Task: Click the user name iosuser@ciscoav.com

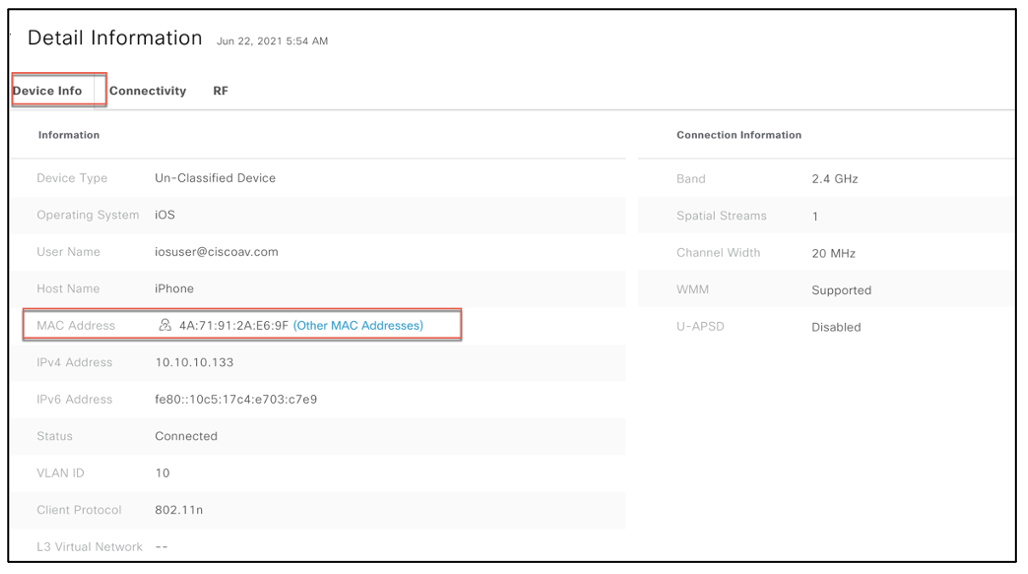Action: point(216,252)
